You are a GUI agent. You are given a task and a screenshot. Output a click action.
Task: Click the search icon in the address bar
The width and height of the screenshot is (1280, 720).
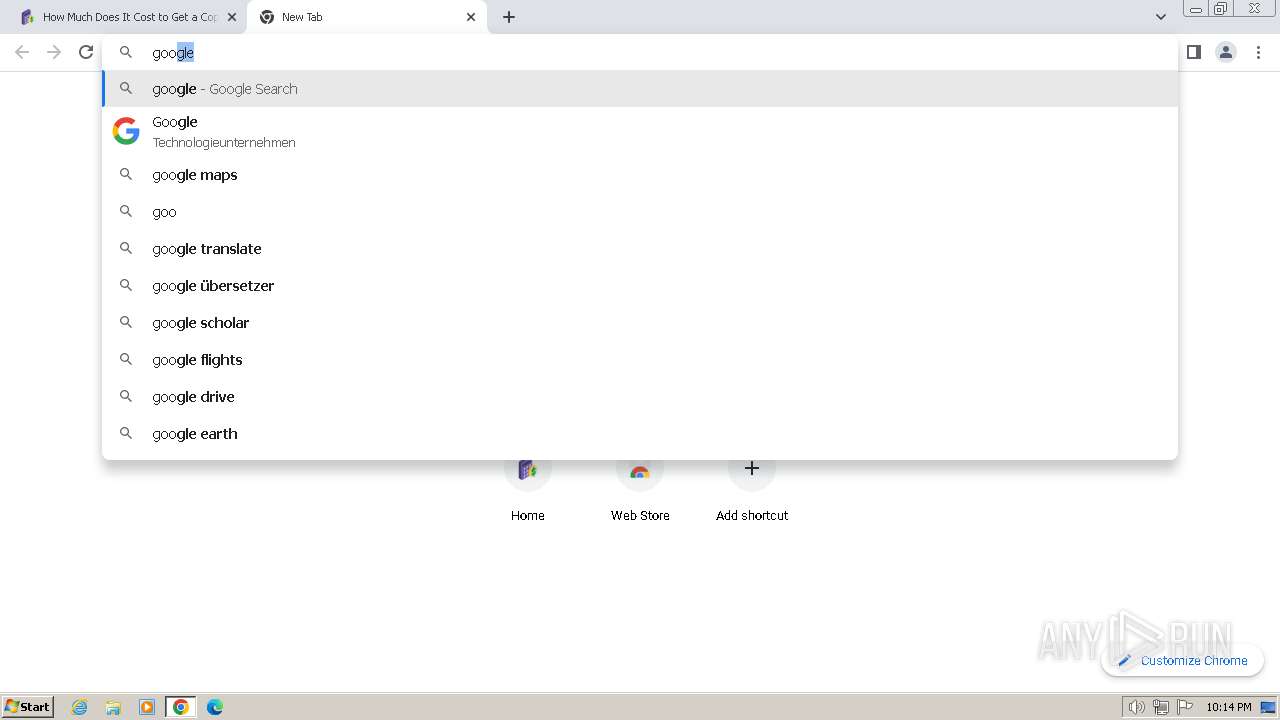point(126,52)
